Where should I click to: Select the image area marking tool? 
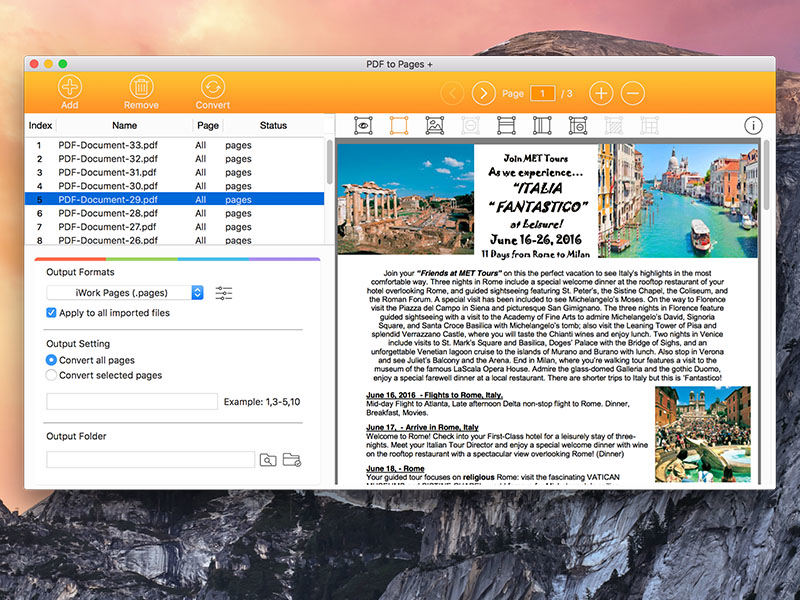[x=435, y=126]
